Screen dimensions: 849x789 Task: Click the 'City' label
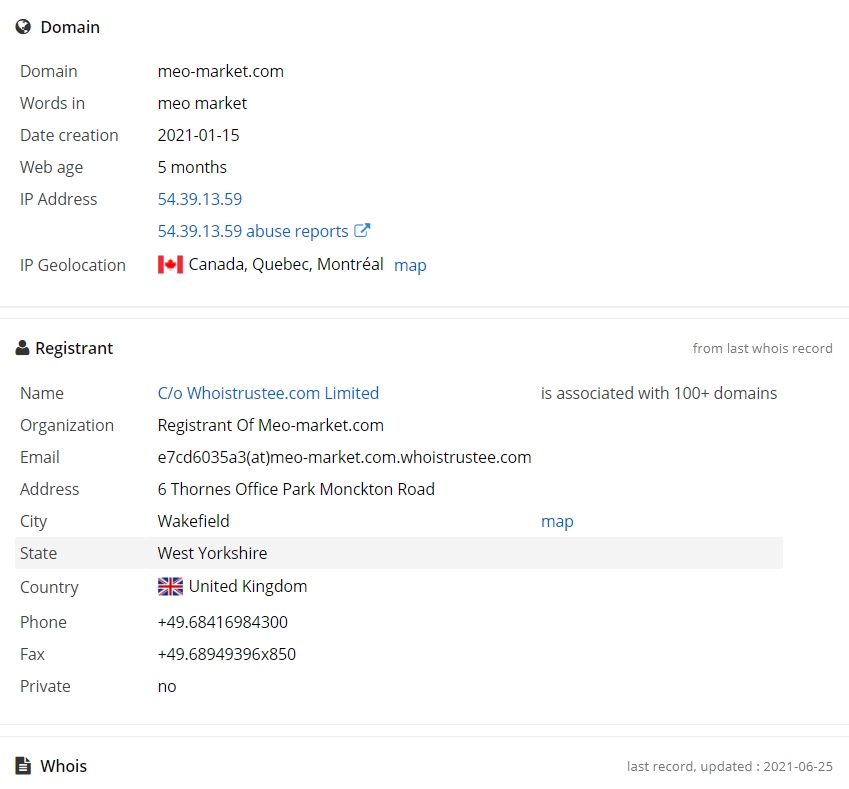click(x=34, y=521)
